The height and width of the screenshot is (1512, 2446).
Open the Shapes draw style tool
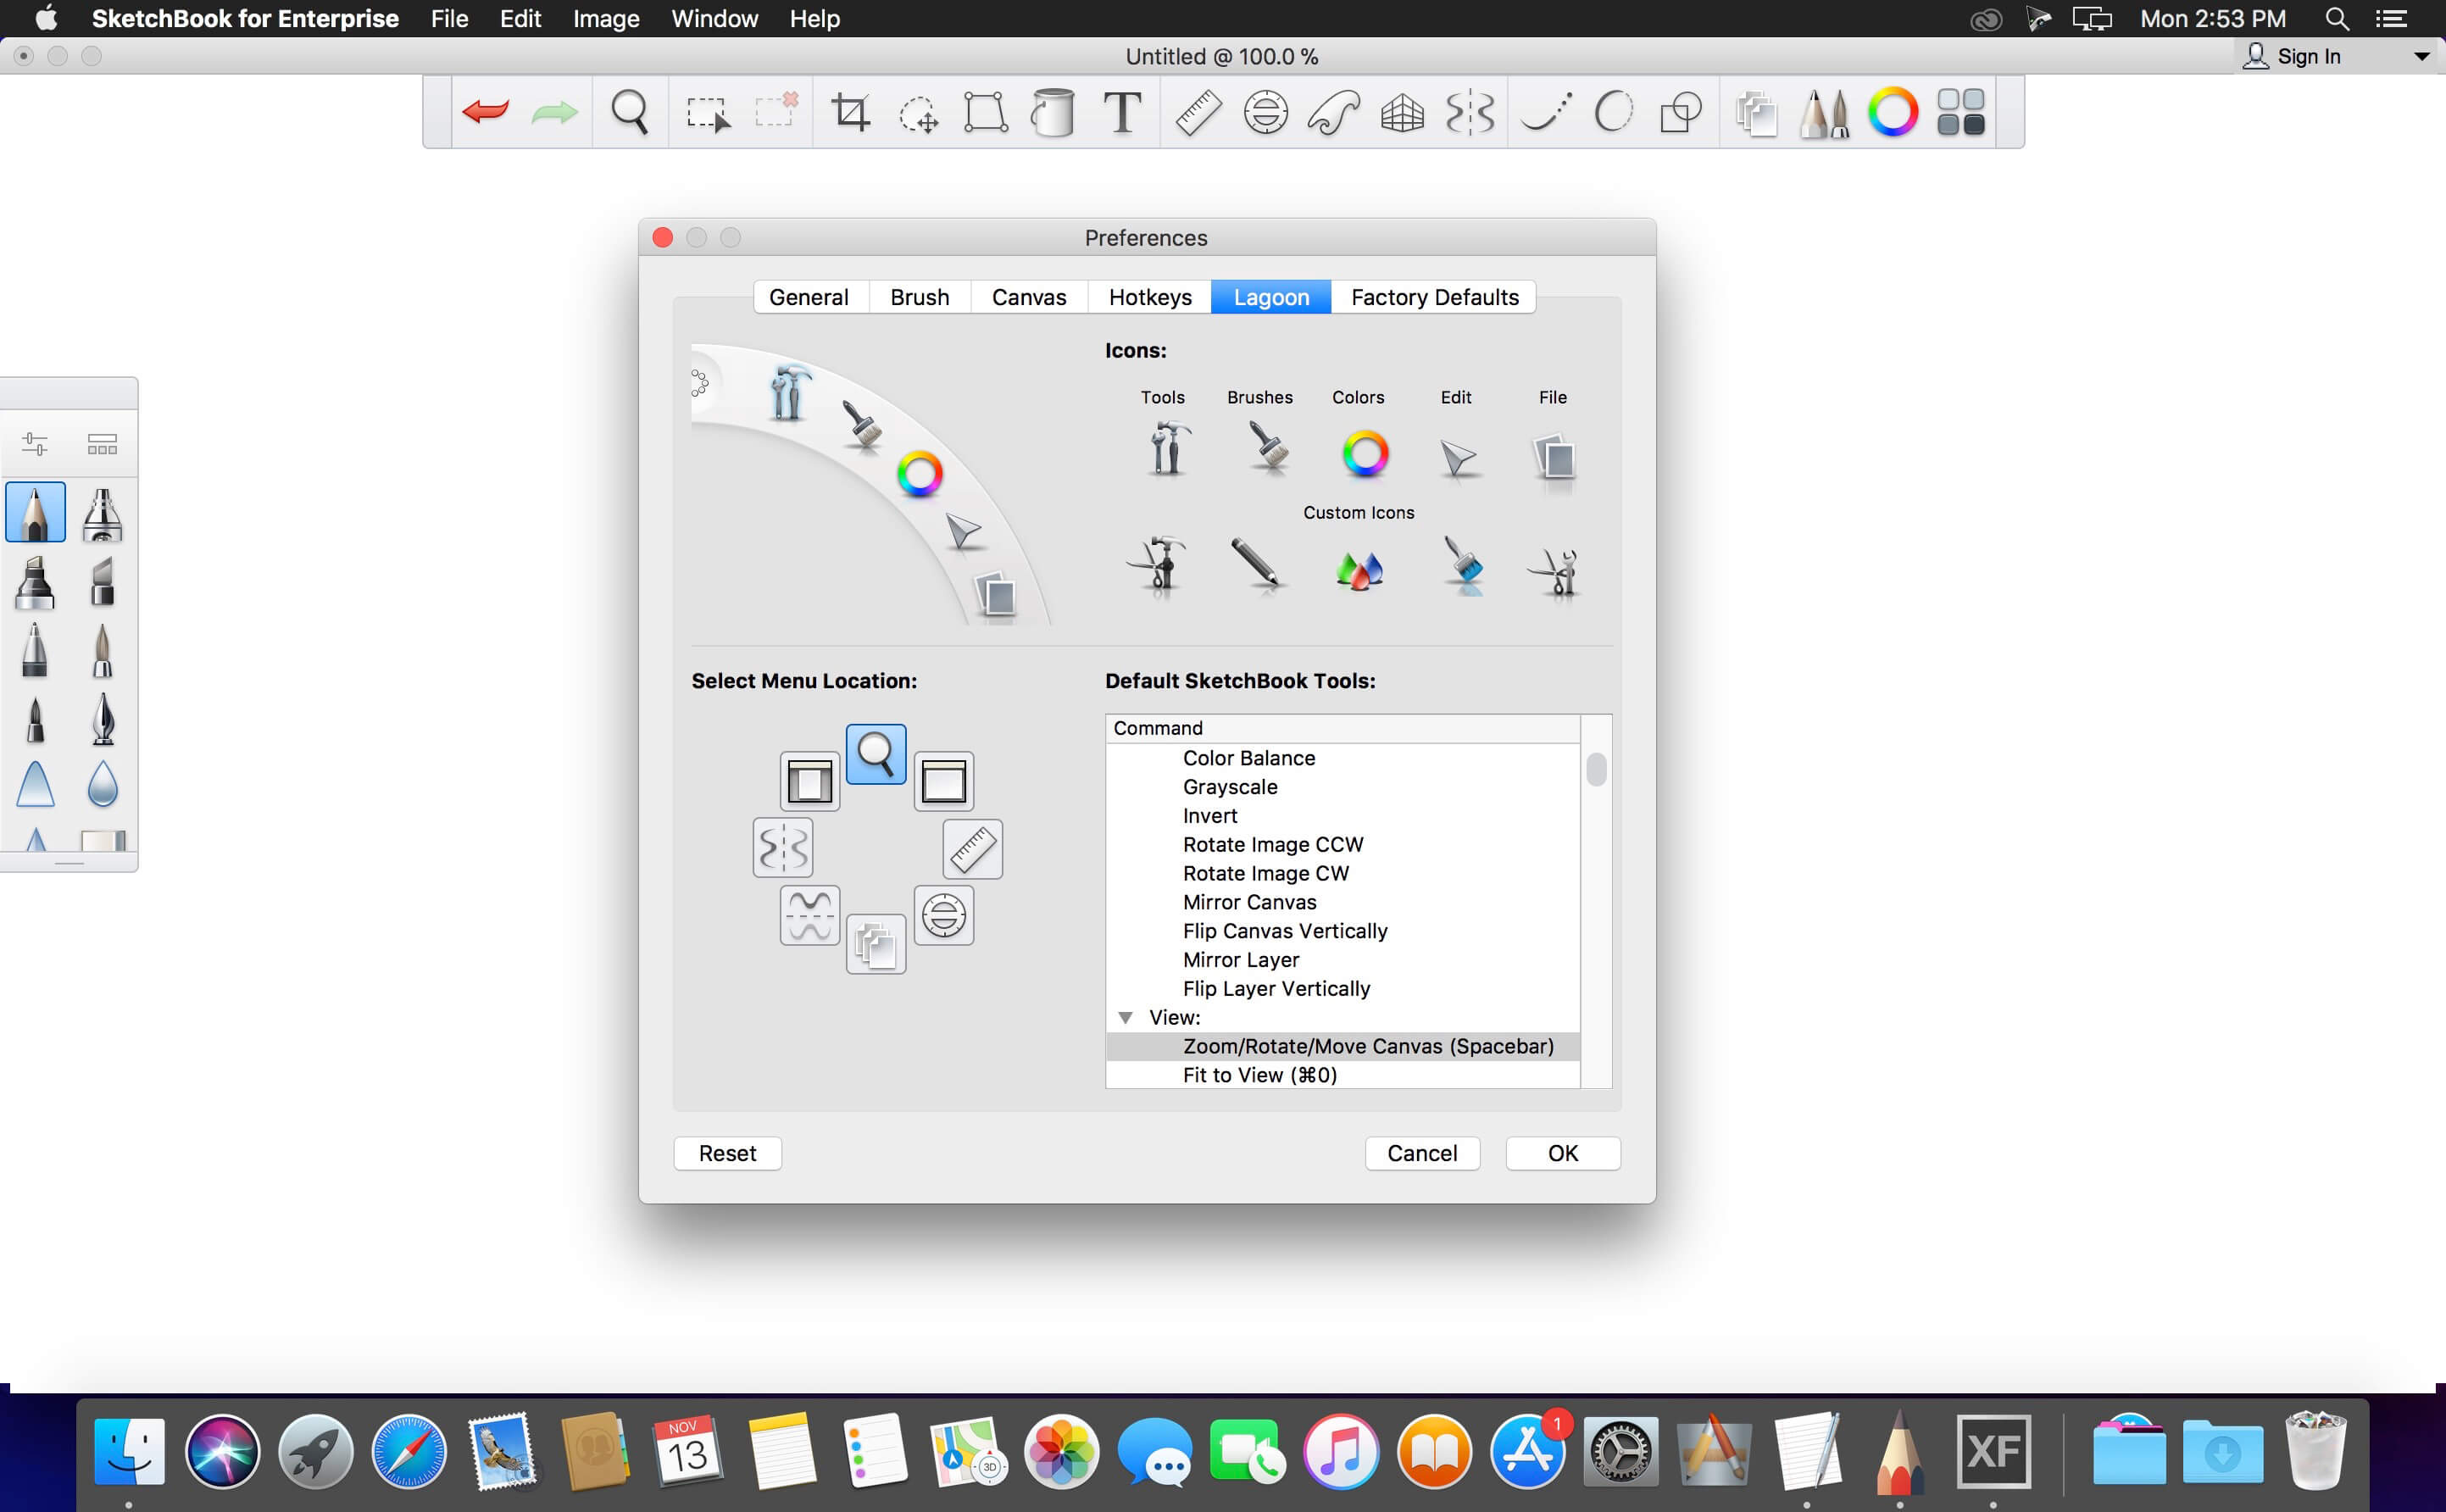tap(1681, 112)
